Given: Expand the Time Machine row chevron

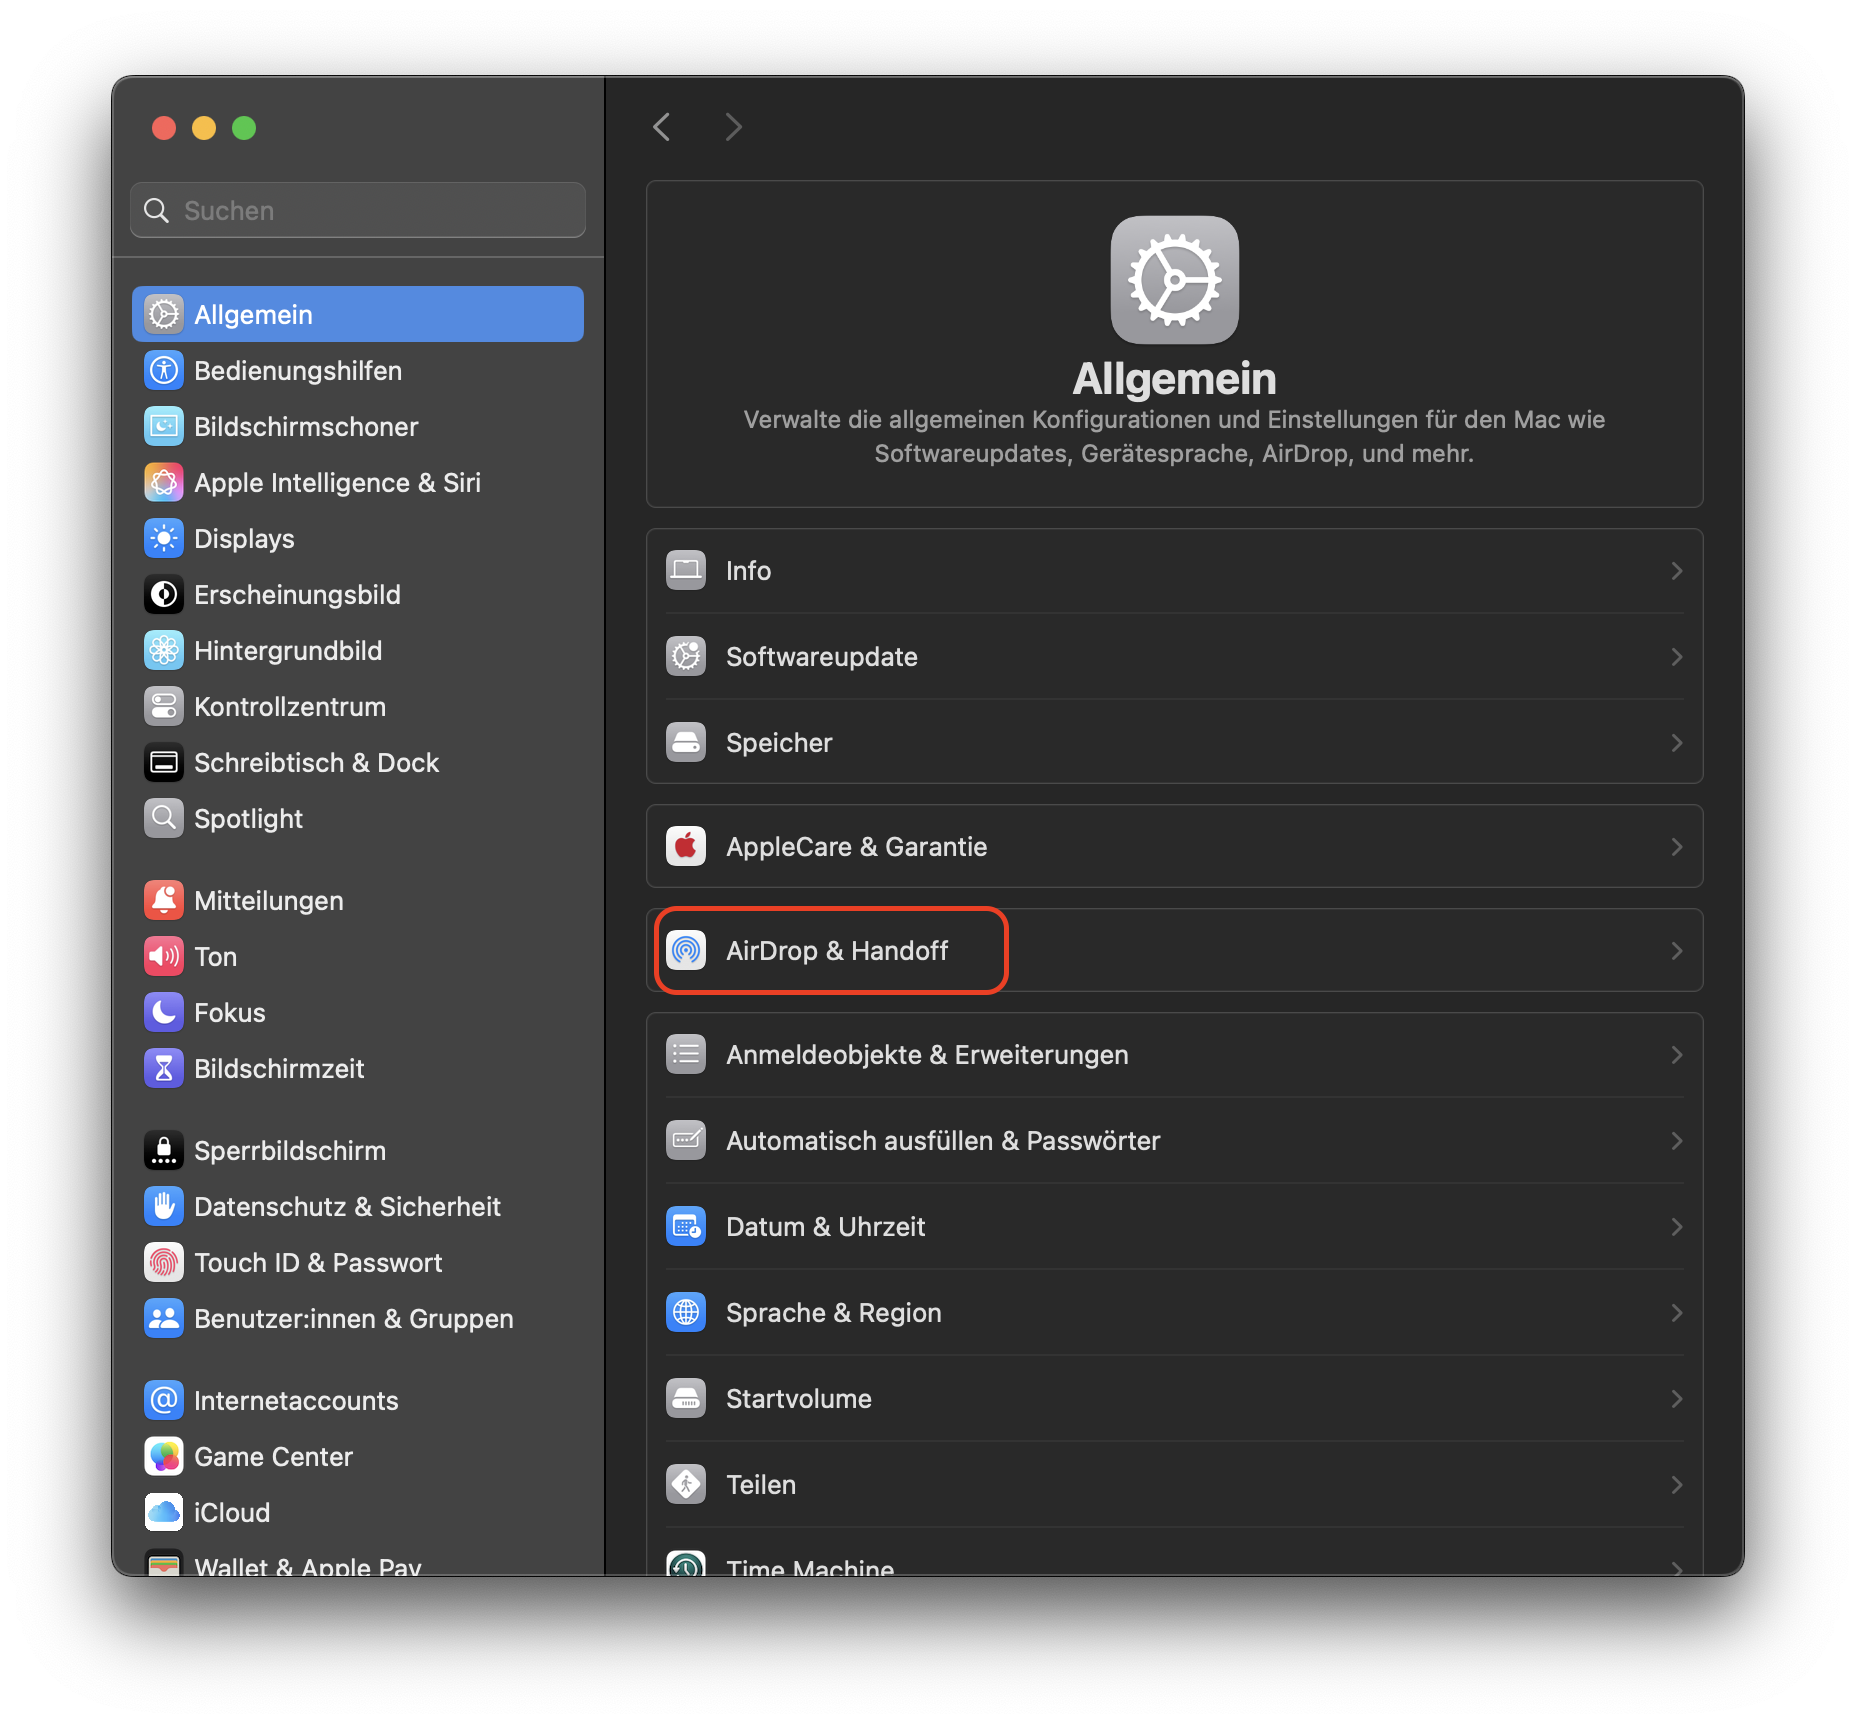Looking at the screenshot, I should (1677, 1567).
